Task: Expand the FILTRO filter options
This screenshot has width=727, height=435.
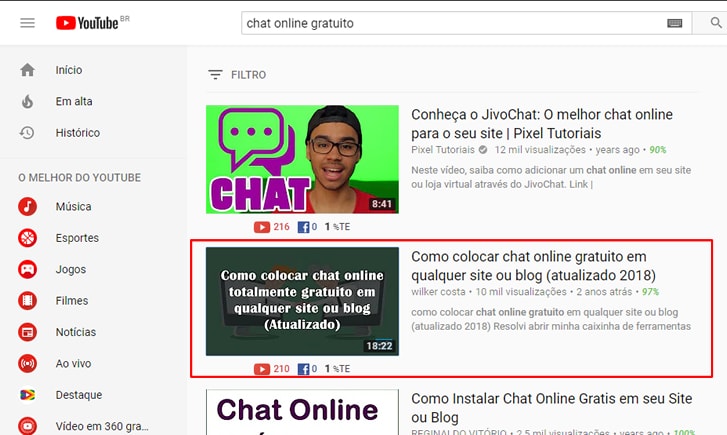Action: coord(237,75)
